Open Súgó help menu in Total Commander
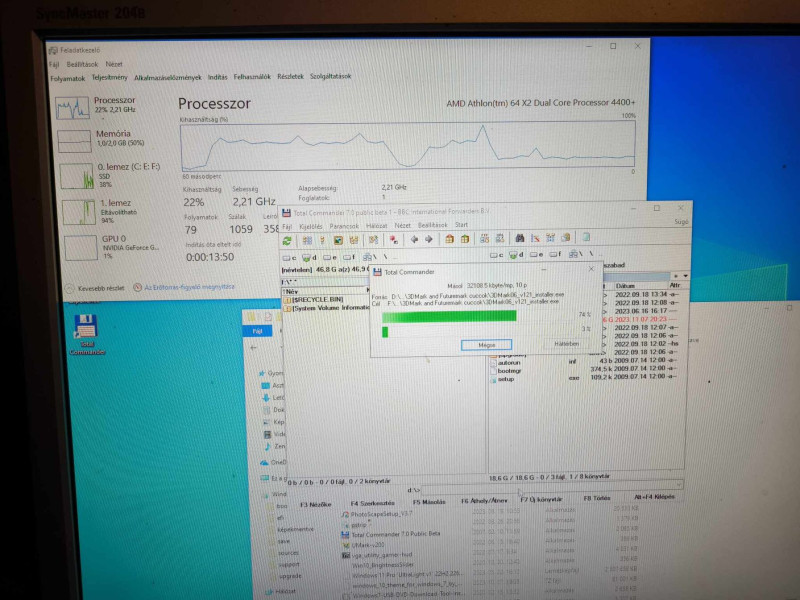 pos(681,221)
